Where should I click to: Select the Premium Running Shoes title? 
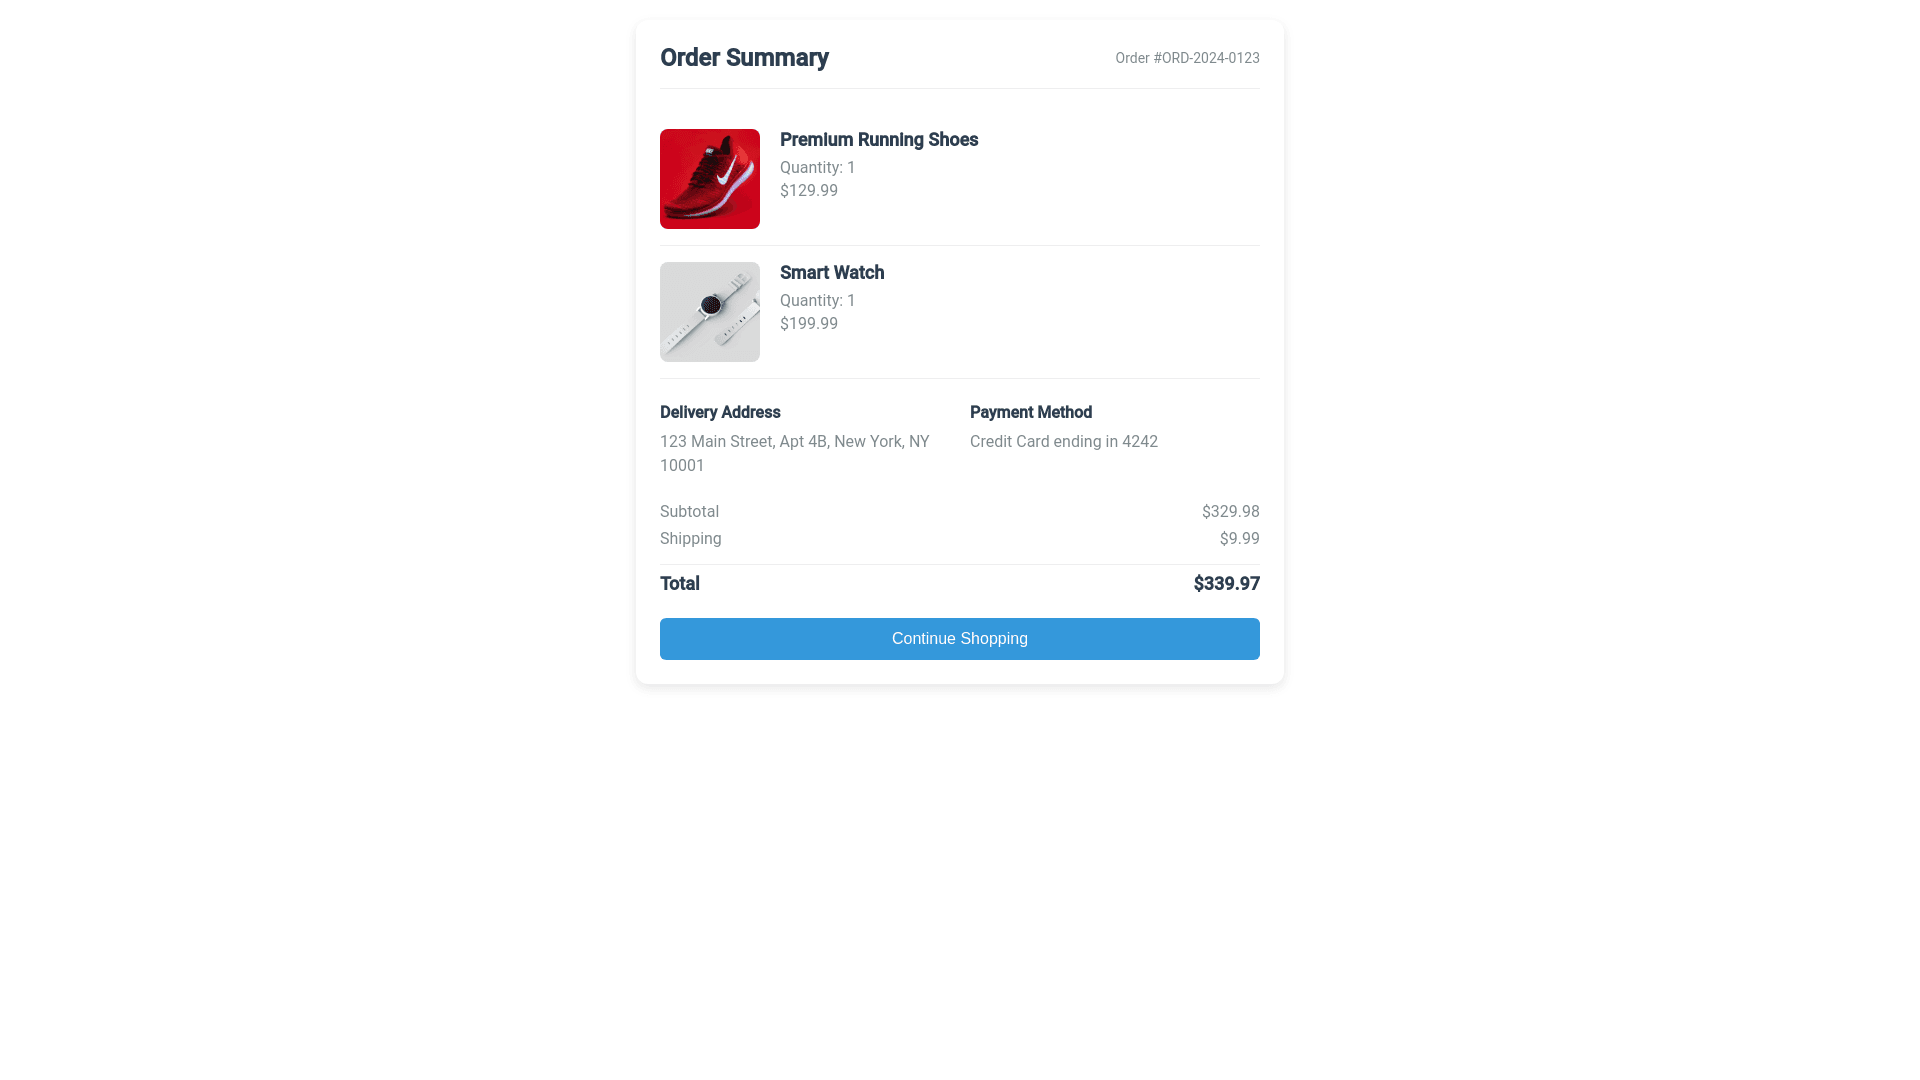(879, 140)
